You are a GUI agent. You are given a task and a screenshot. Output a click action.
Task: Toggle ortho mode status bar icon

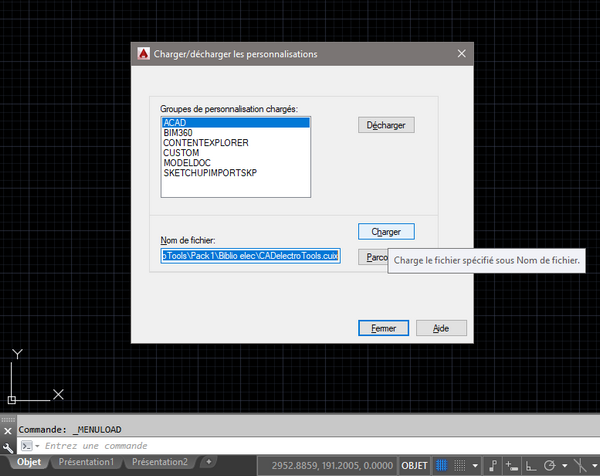coord(531,466)
